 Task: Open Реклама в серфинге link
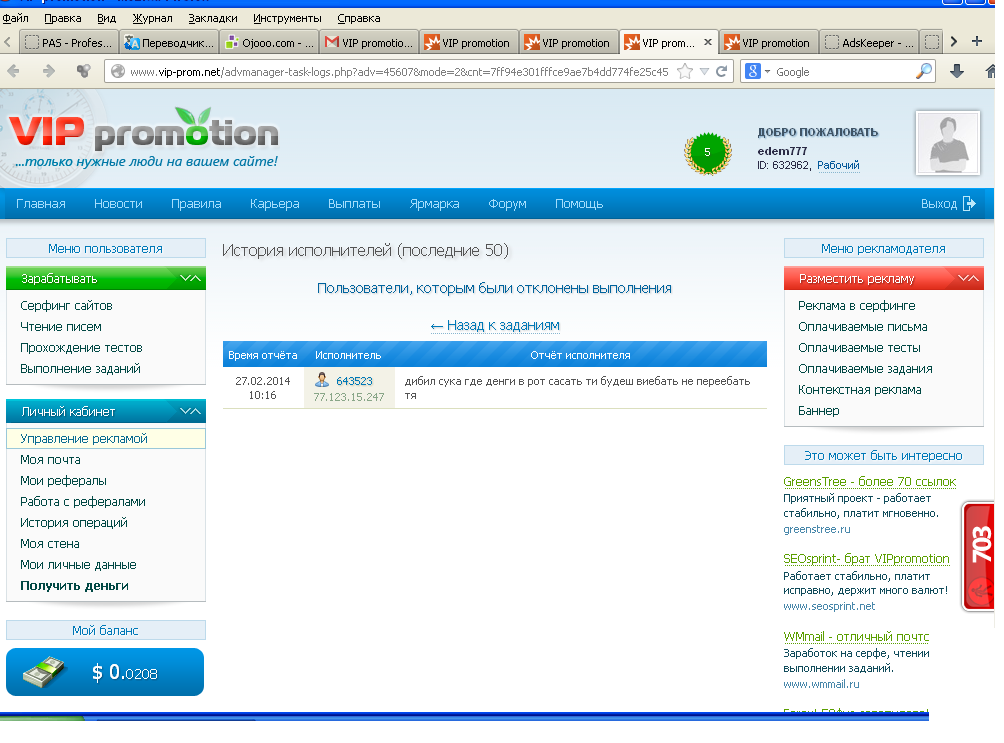click(x=857, y=306)
